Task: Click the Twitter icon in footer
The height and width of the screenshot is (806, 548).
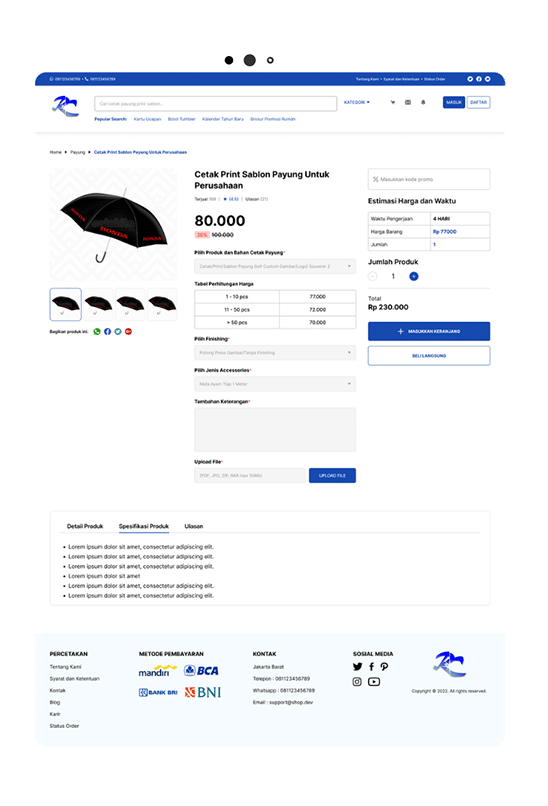Action: pos(357,667)
